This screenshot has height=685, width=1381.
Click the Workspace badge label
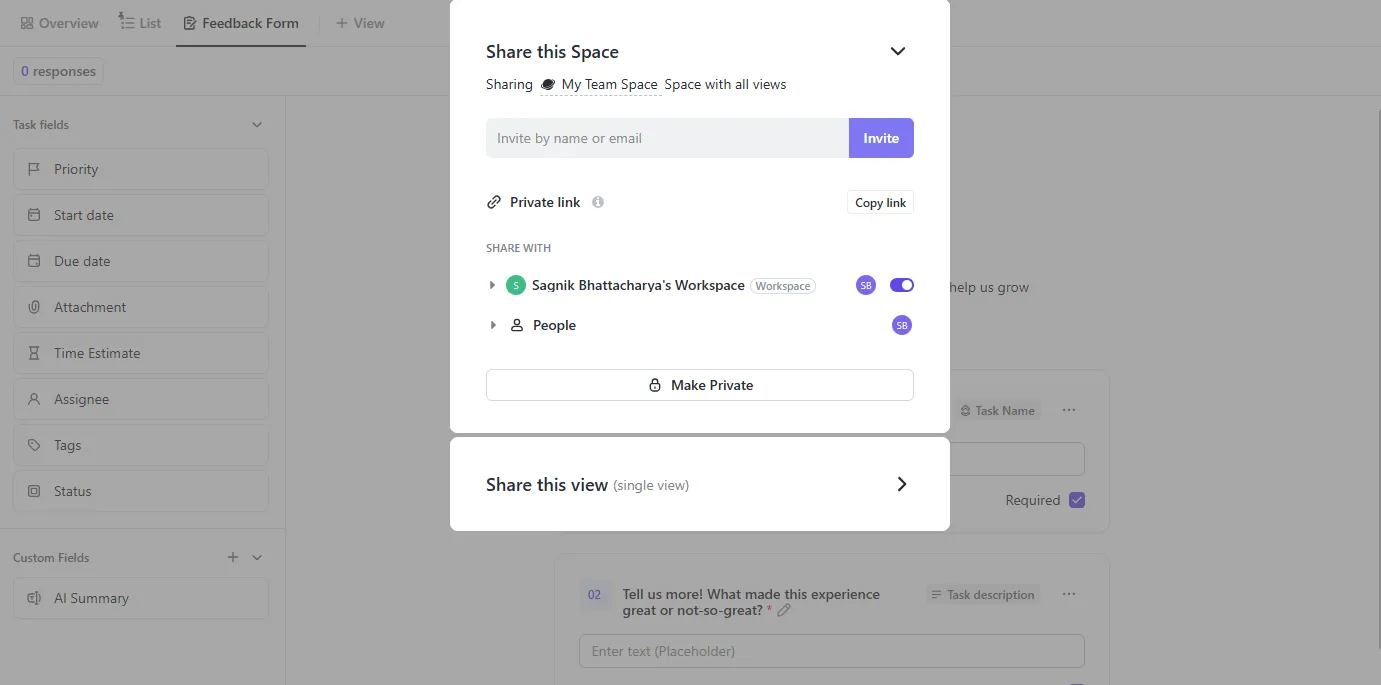[783, 286]
